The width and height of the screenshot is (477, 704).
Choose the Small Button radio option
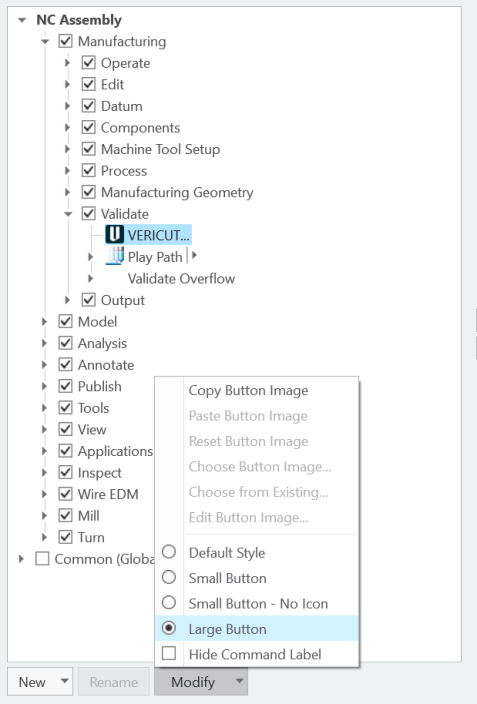(169, 577)
